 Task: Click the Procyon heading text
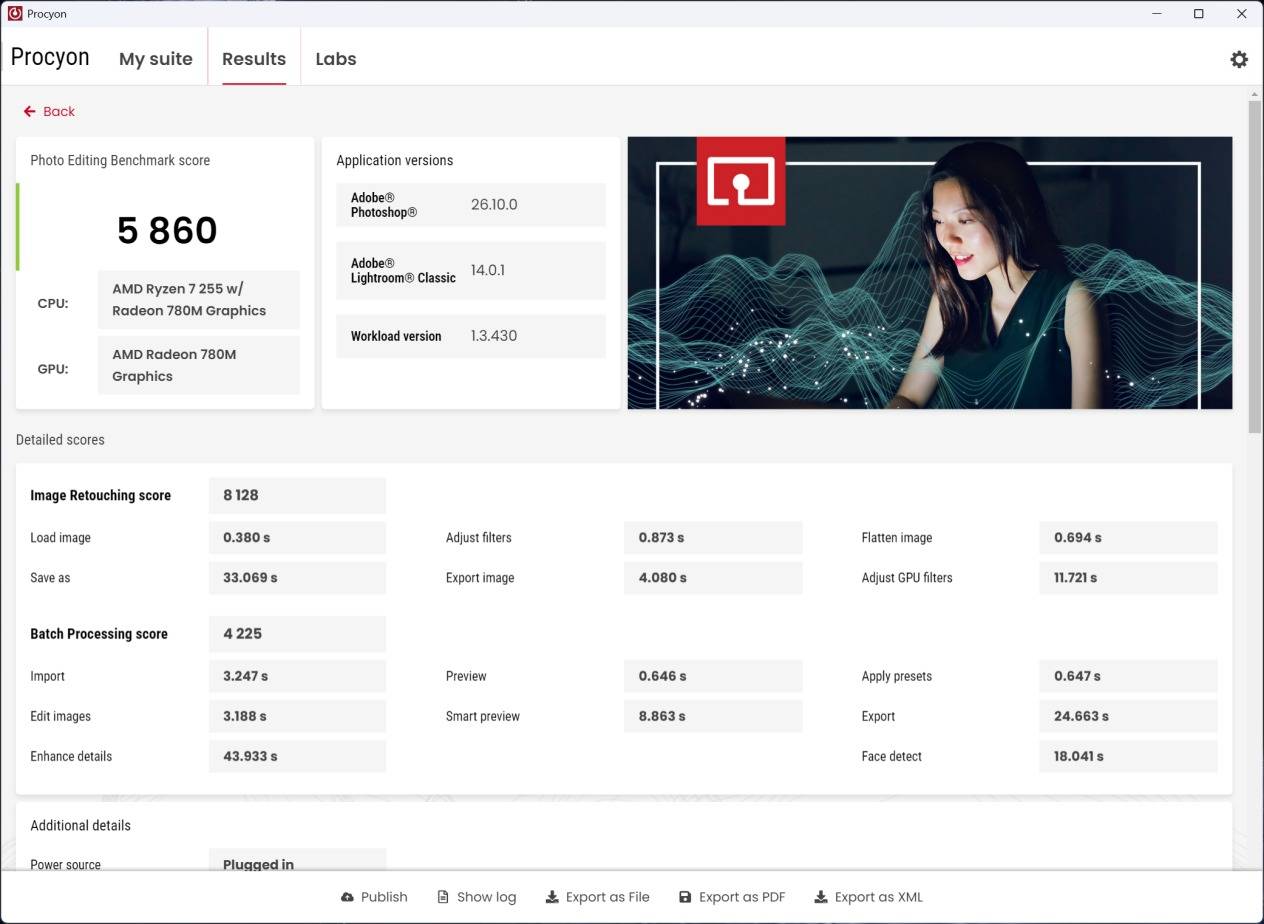point(50,57)
